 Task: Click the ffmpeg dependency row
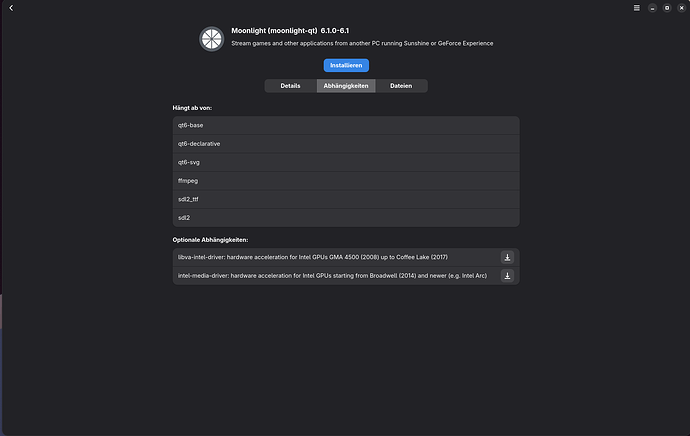346,181
